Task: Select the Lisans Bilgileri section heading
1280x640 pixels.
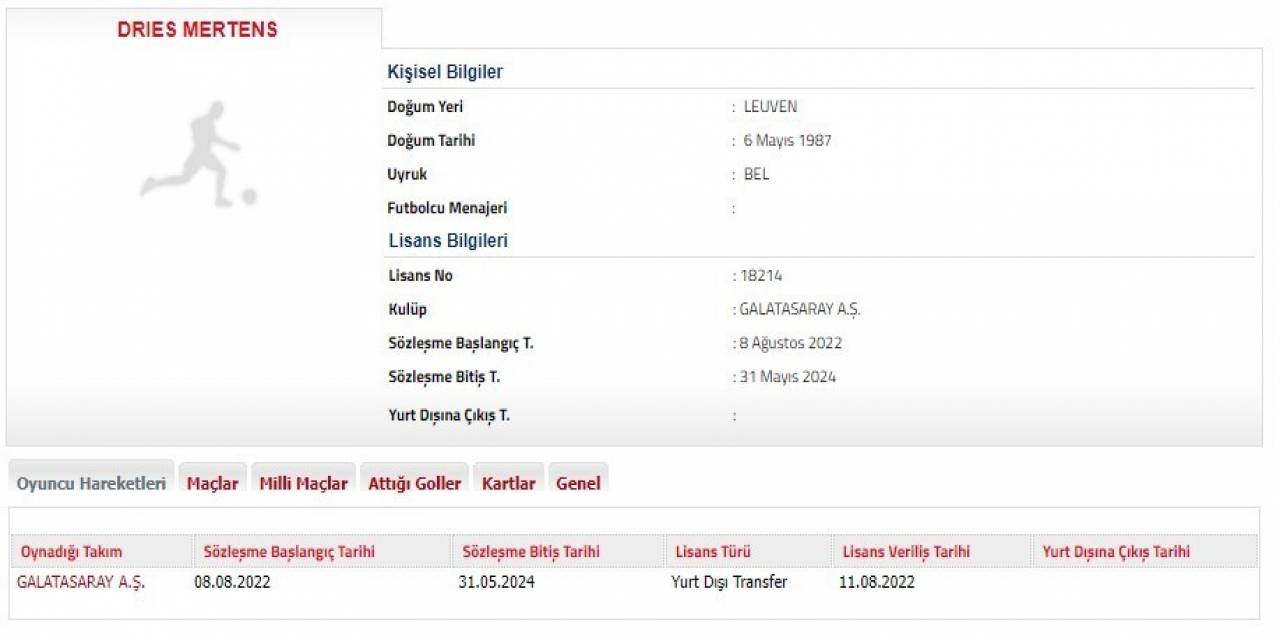Action: (x=447, y=240)
